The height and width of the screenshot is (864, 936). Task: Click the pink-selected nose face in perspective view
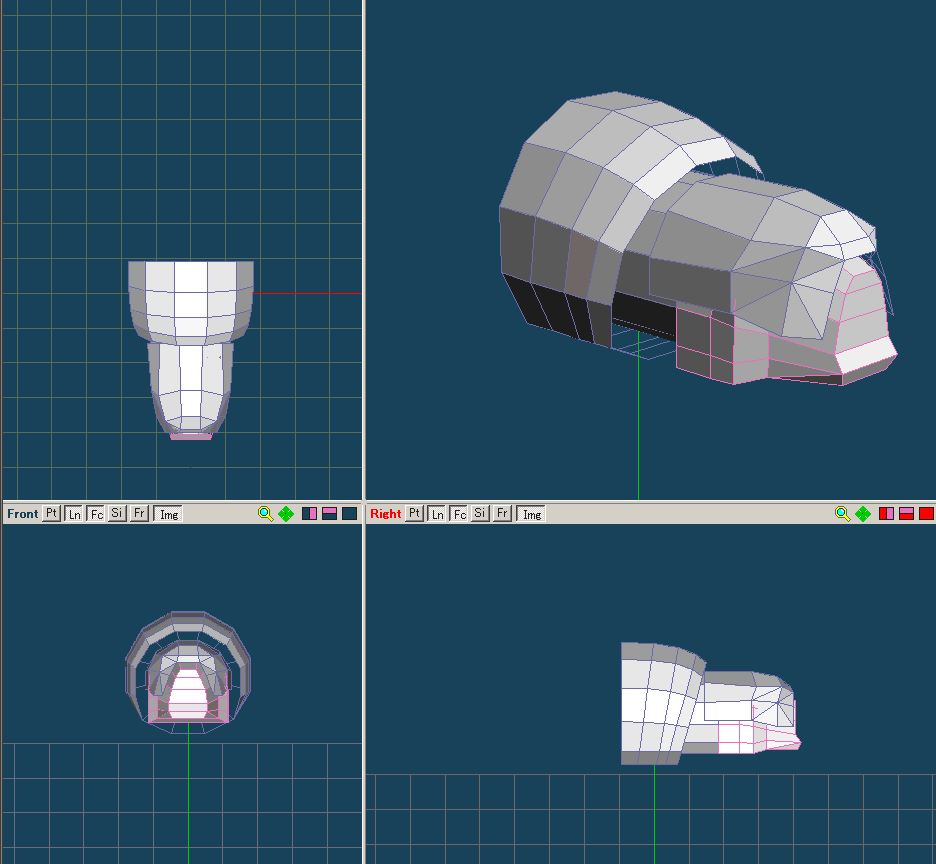pyautogui.click(x=866, y=354)
